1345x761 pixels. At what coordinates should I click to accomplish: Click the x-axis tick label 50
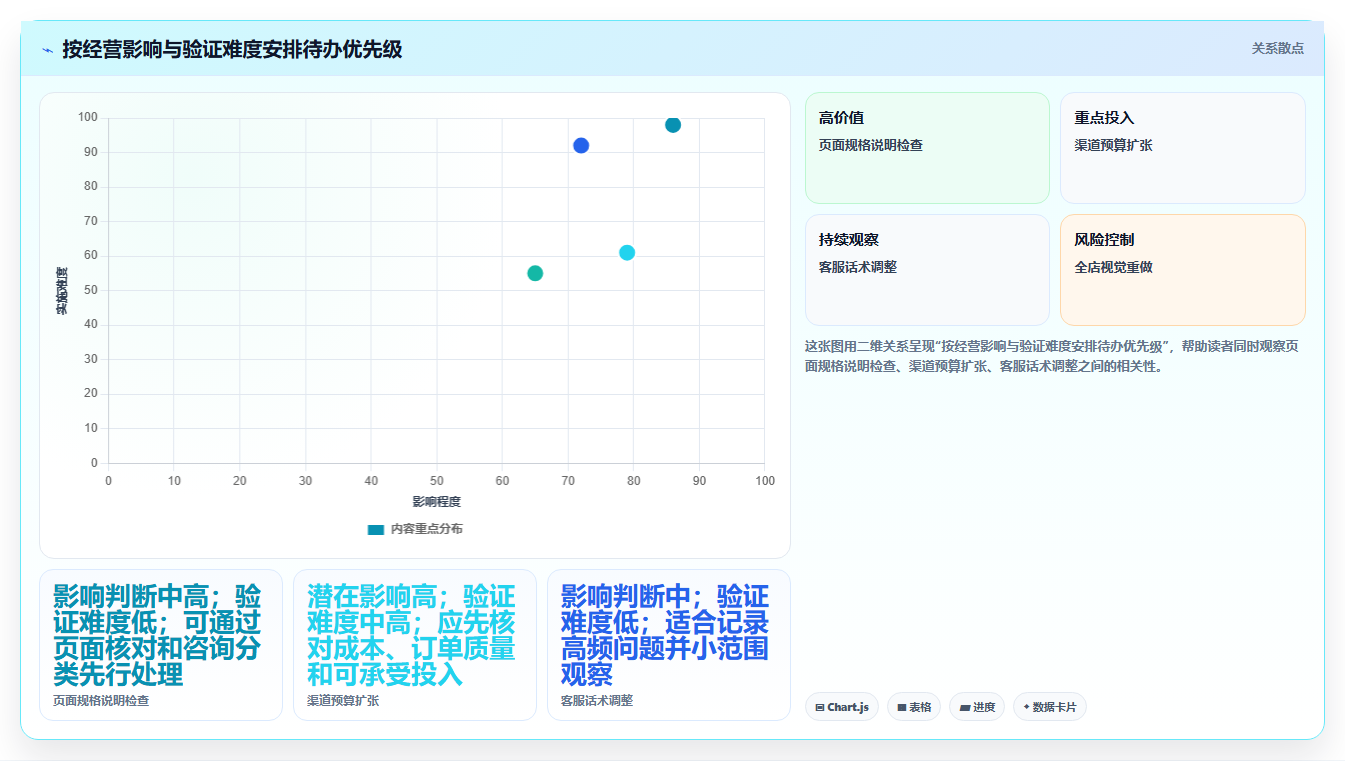click(437, 481)
